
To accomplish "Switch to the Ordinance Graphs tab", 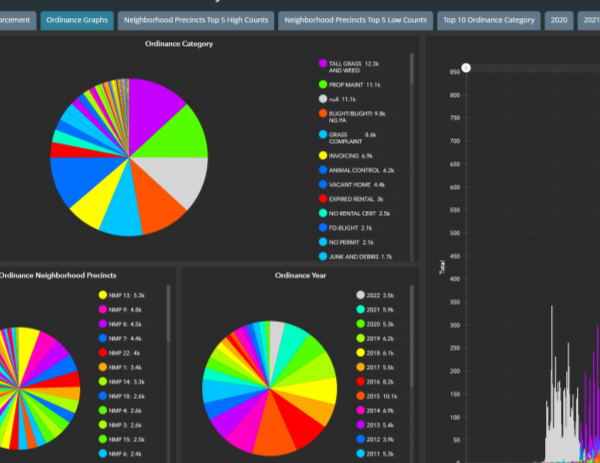I will pos(77,20).
